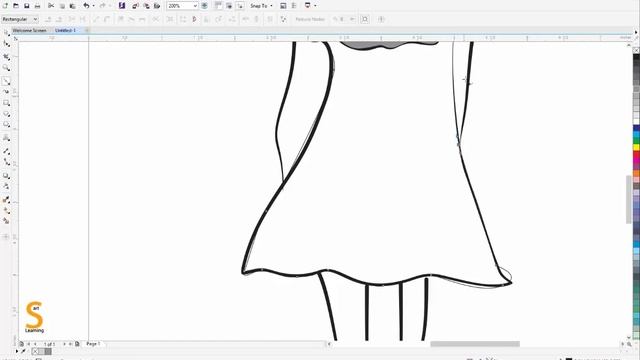Select the Page 1 tab
Image resolution: width=640 pixels, height=360 pixels.
click(x=93, y=344)
